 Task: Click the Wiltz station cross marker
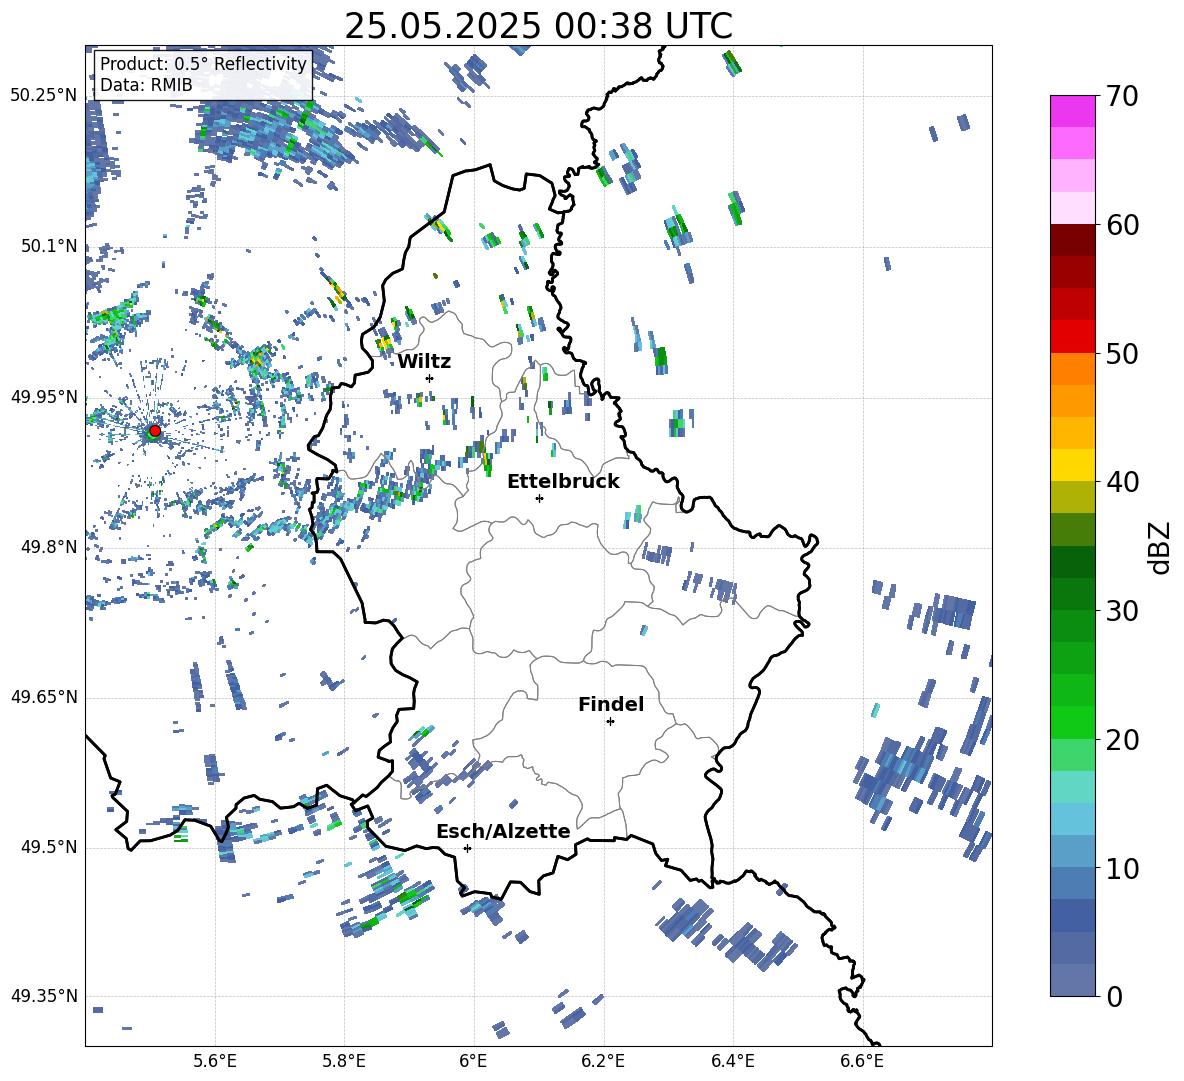(430, 378)
